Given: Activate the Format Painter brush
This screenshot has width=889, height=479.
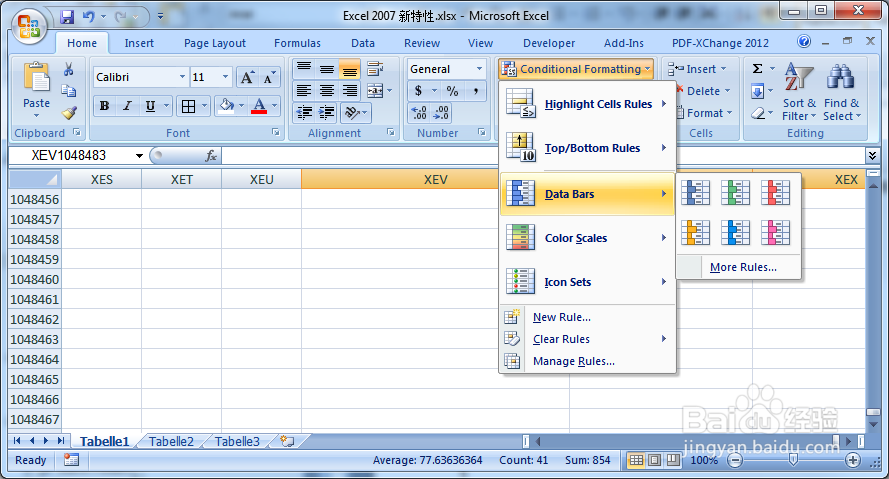Looking at the screenshot, I should click(x=69, y=113).
